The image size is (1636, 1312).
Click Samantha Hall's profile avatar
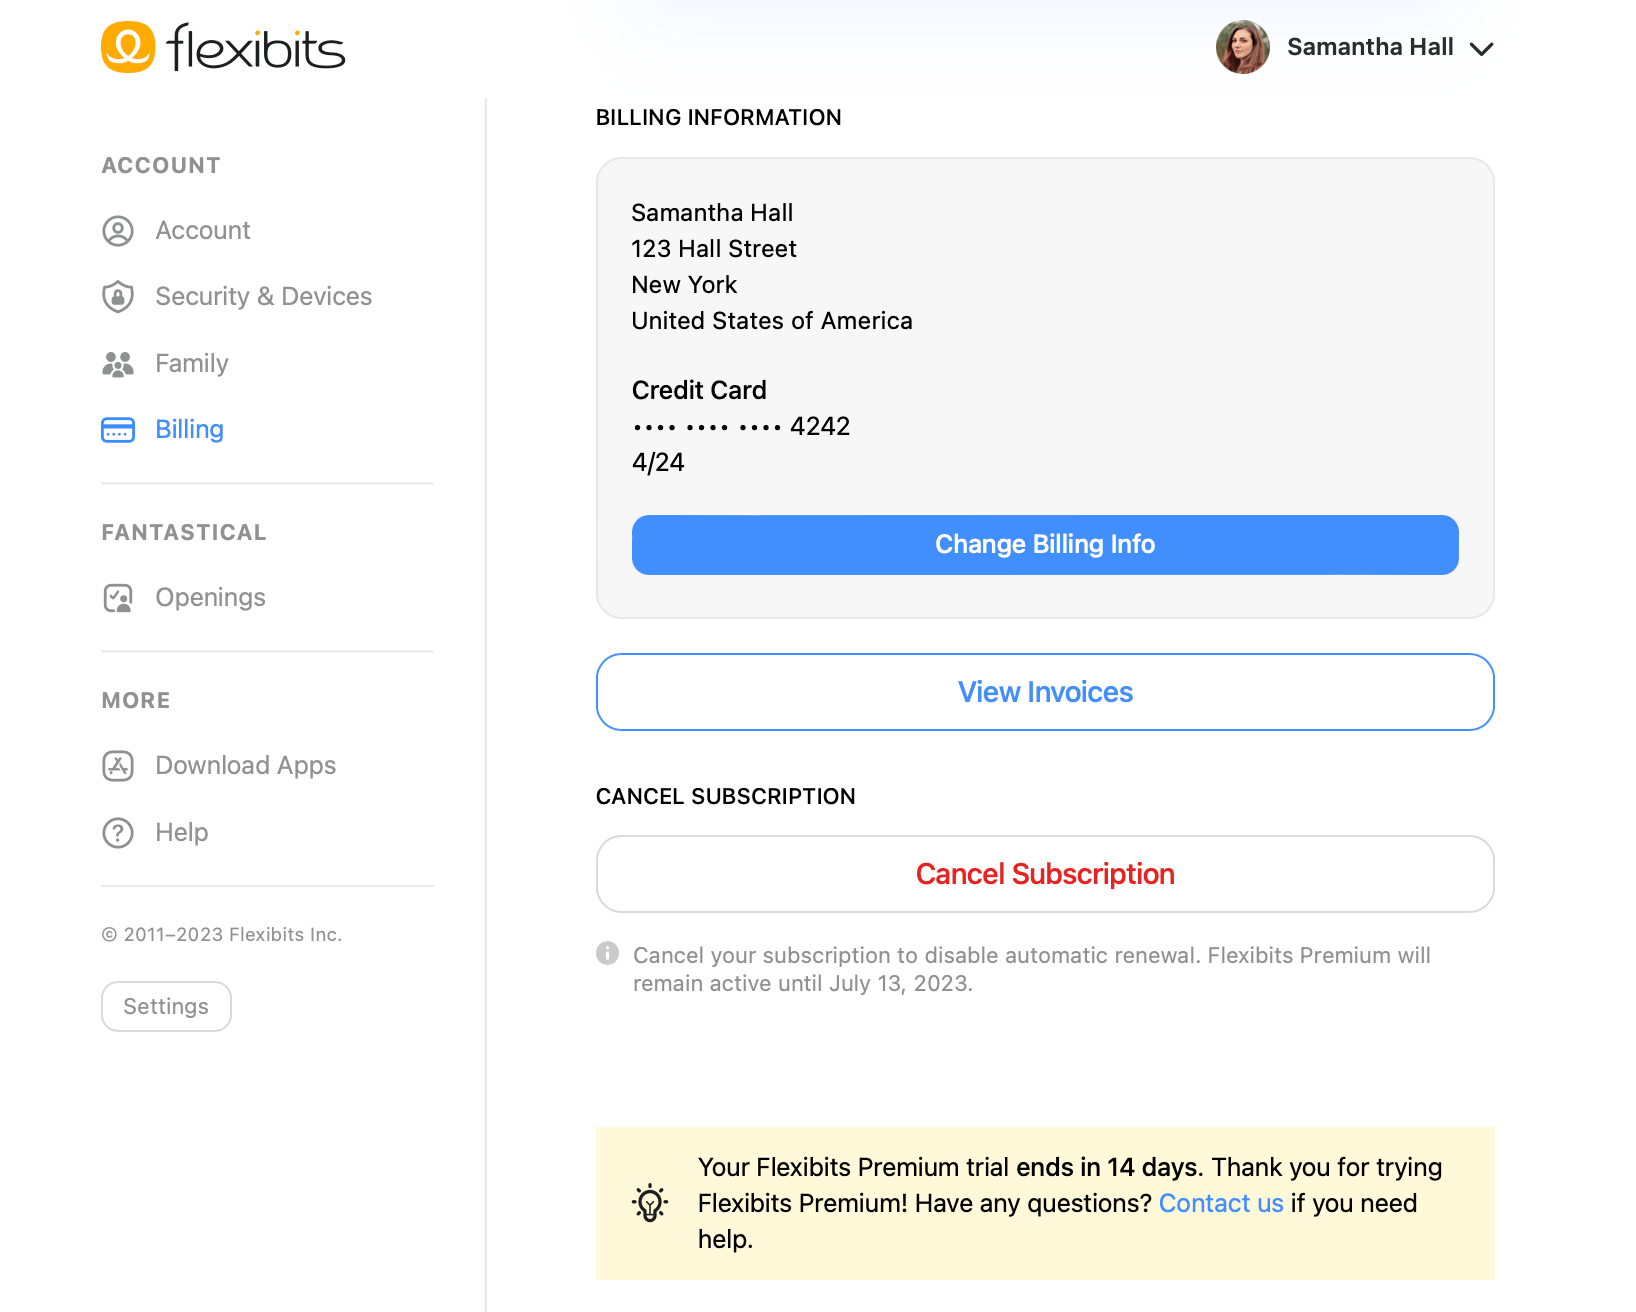(1242, 47)
